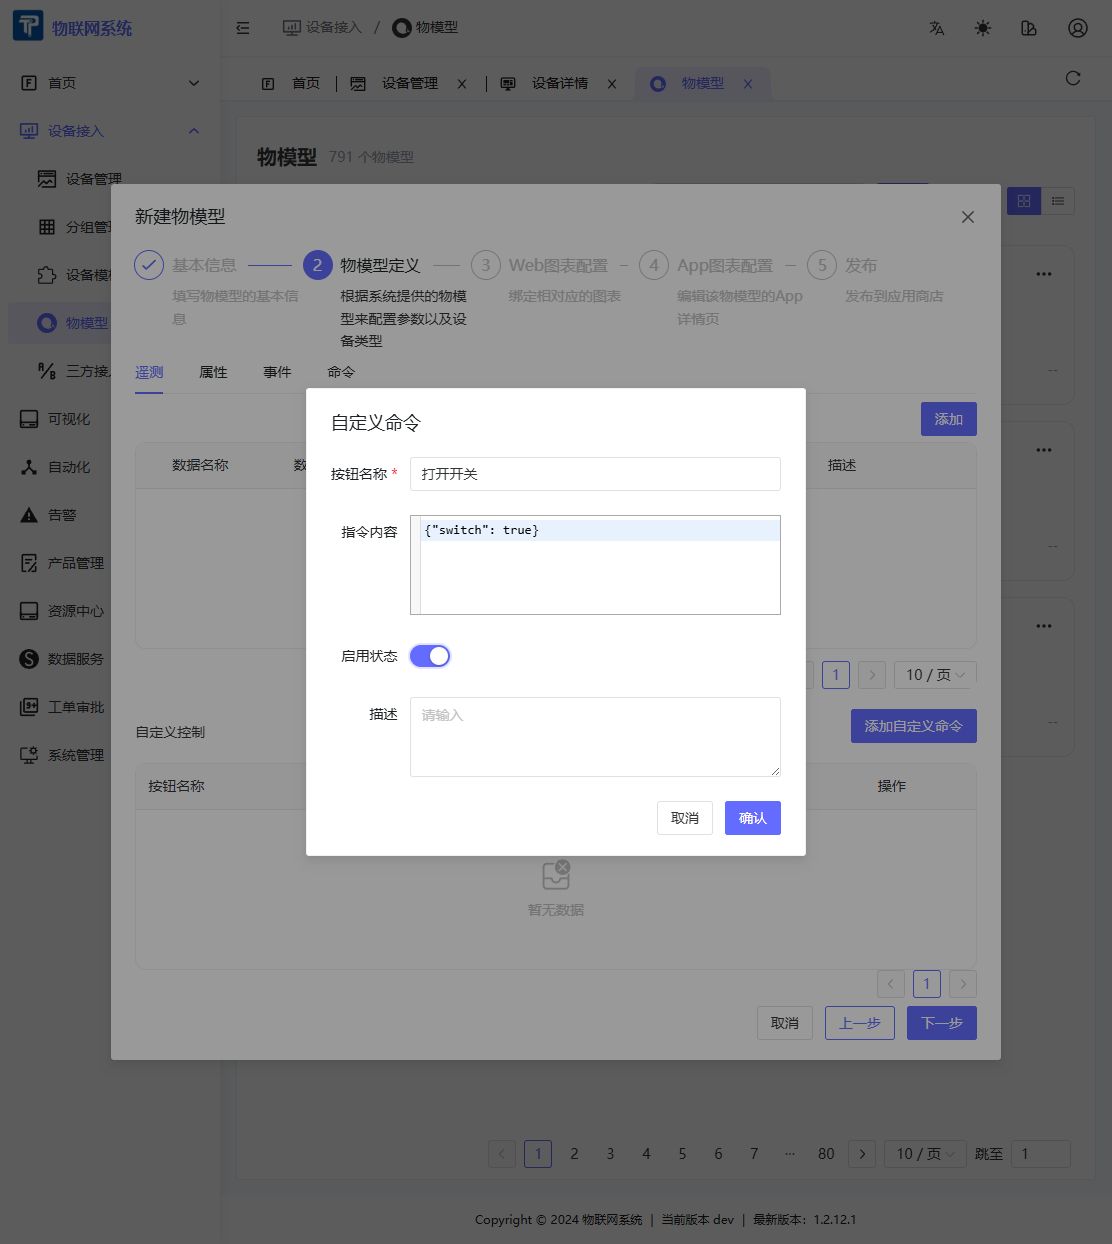Click the 跳至 page number input
The height and width of the screenshot is (1244, 1112).
(1041, 1154)
